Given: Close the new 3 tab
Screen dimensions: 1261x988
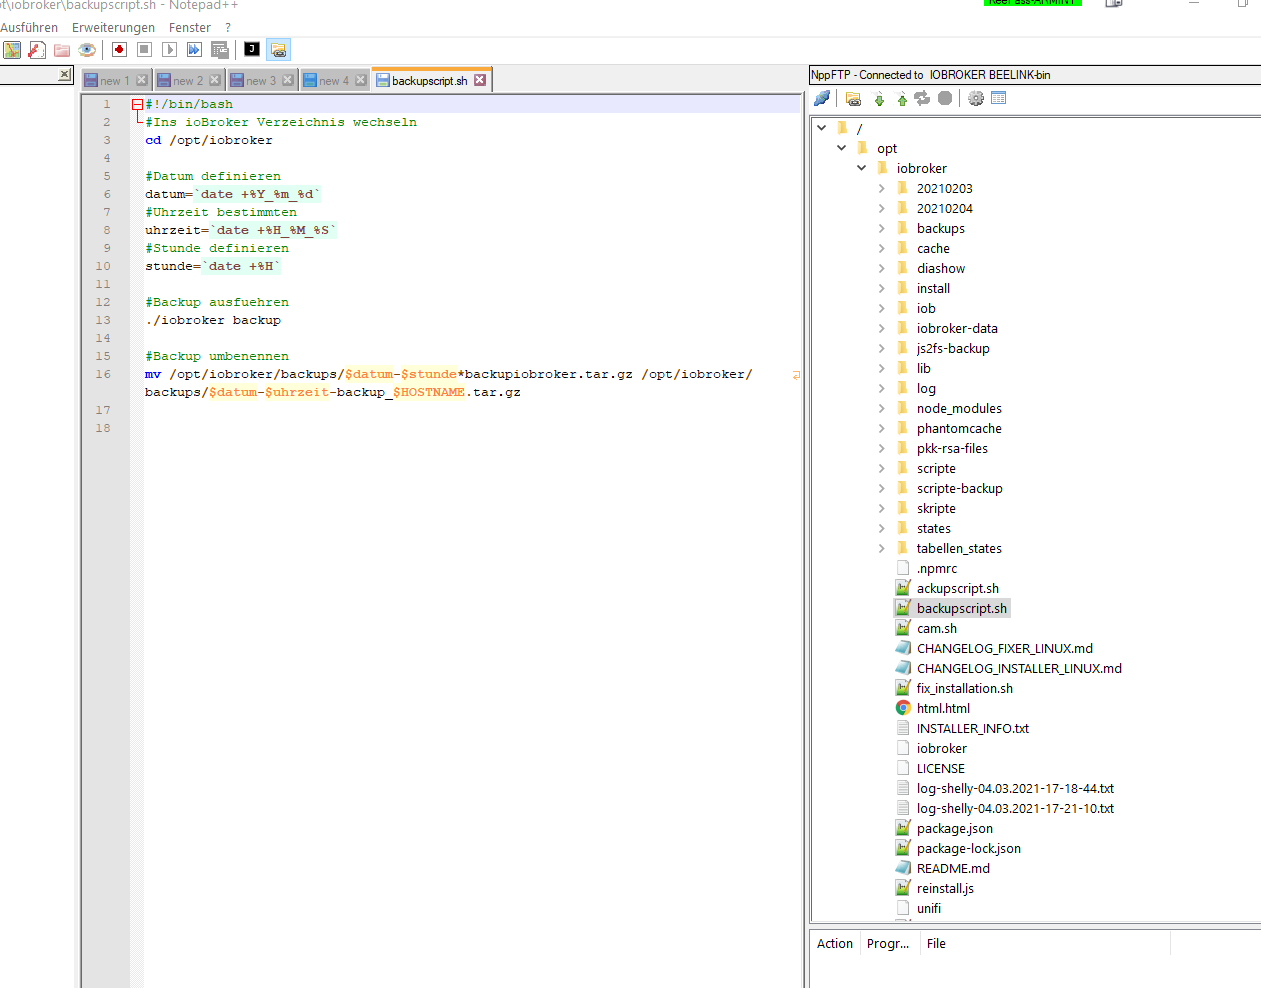Looking at the screenshot, I should (287, 80).
